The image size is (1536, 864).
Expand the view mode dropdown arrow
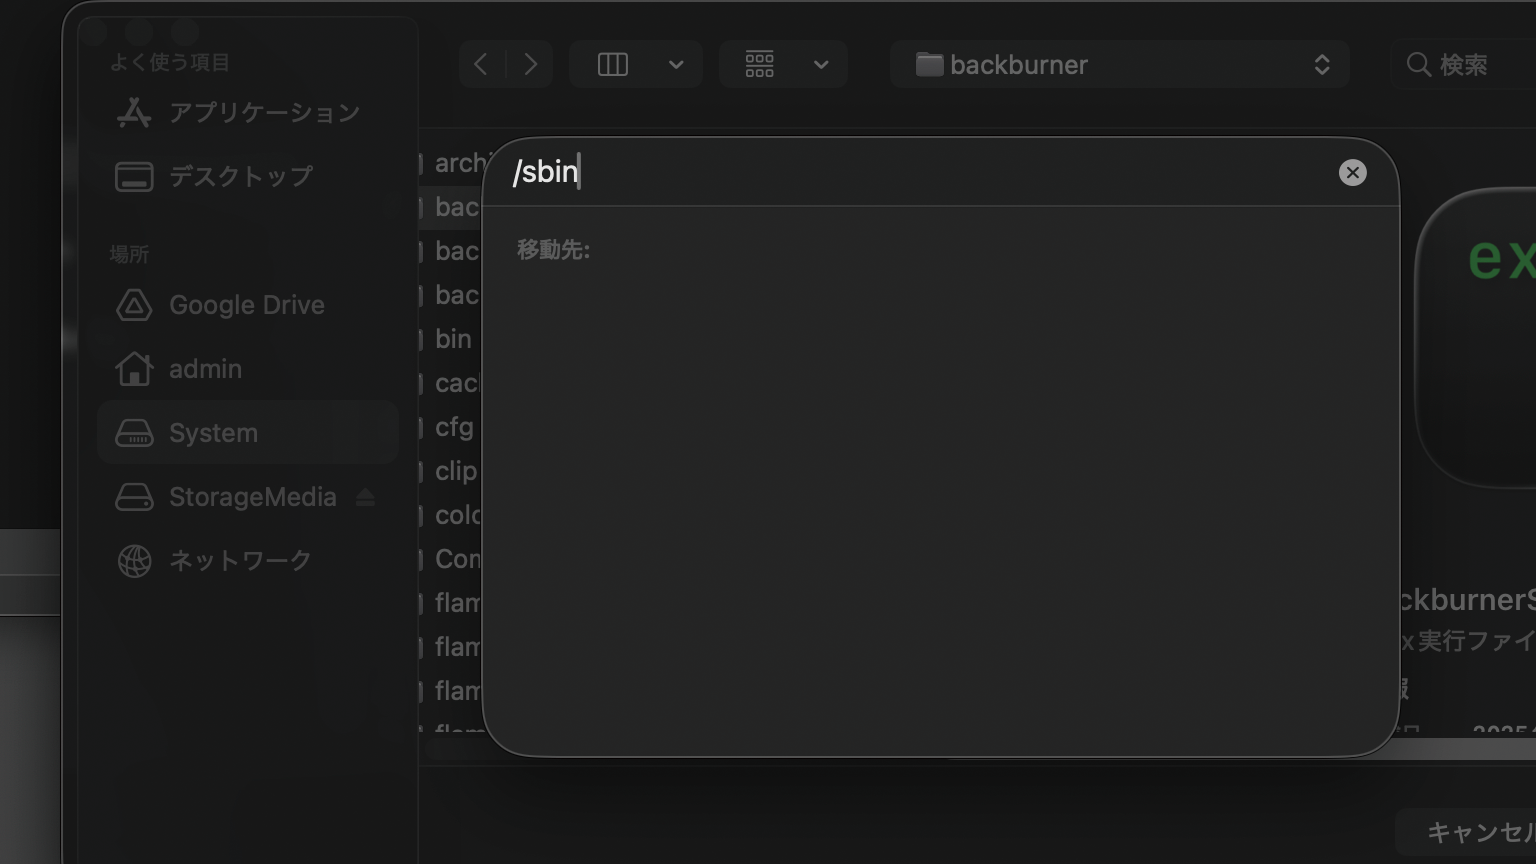coord(676,65)
